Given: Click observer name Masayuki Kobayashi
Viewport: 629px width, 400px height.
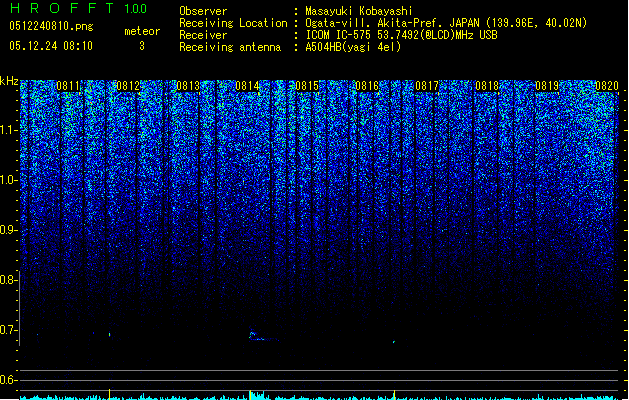Looking at the screenshot, I should coord(359,11).
